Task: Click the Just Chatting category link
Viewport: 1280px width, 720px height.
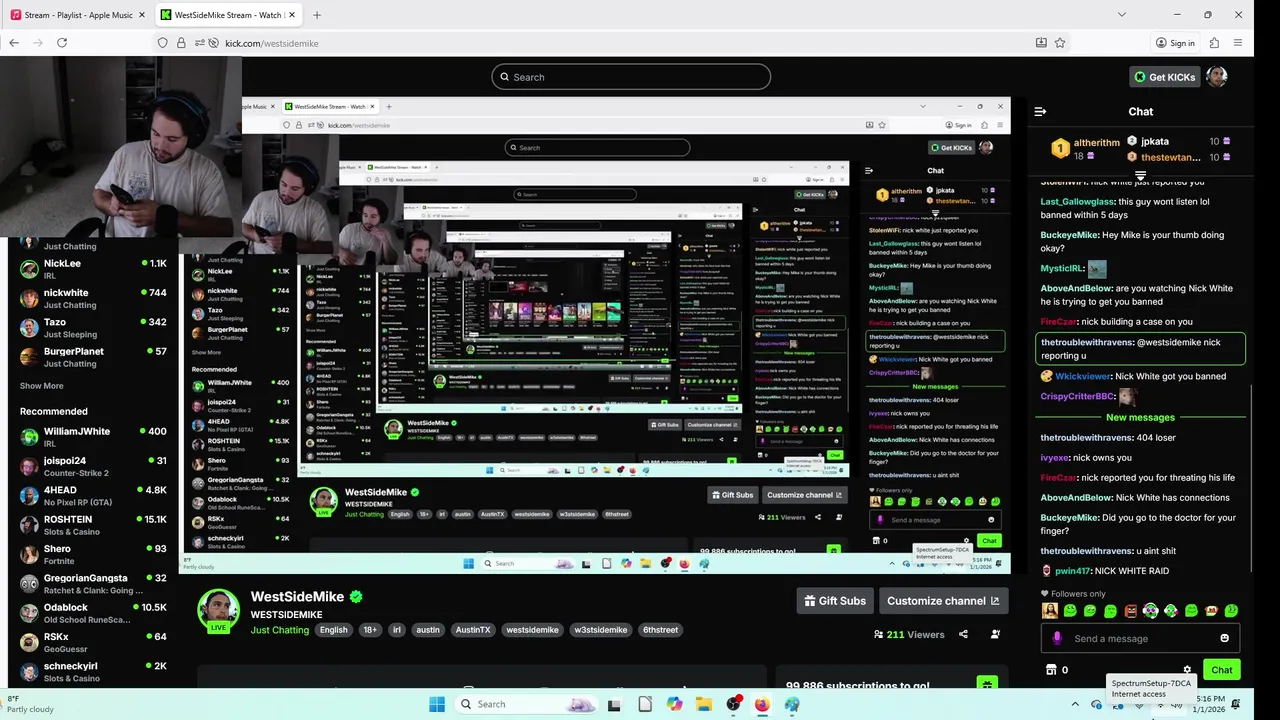Action: pyautogui.click(x=280, y=630)
